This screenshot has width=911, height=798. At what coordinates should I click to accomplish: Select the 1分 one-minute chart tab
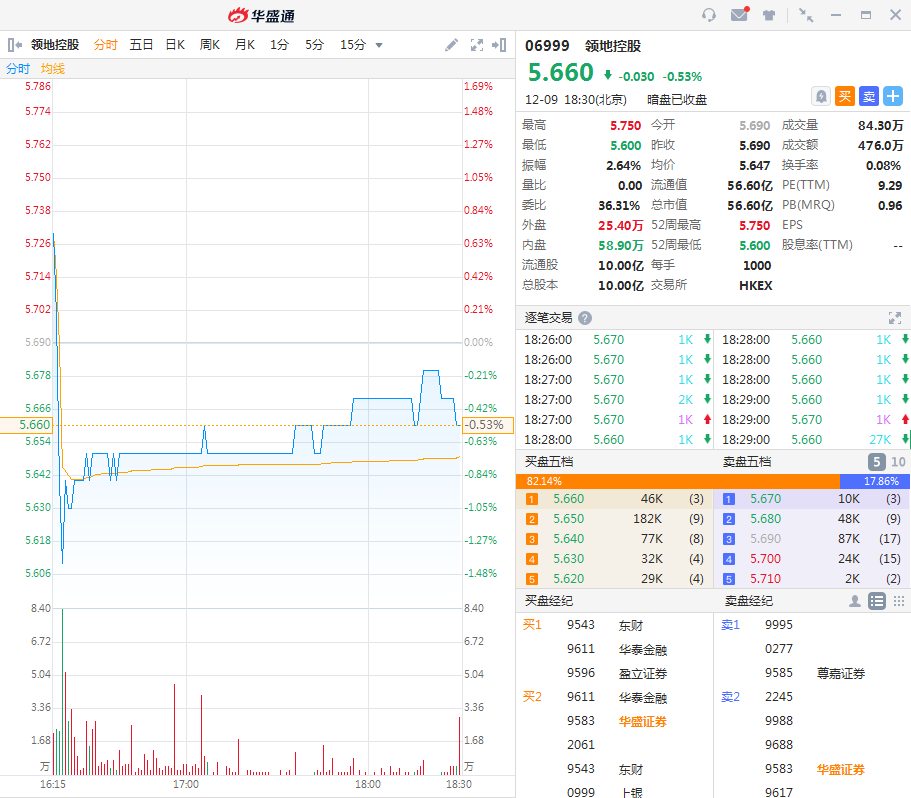[279, 45]
